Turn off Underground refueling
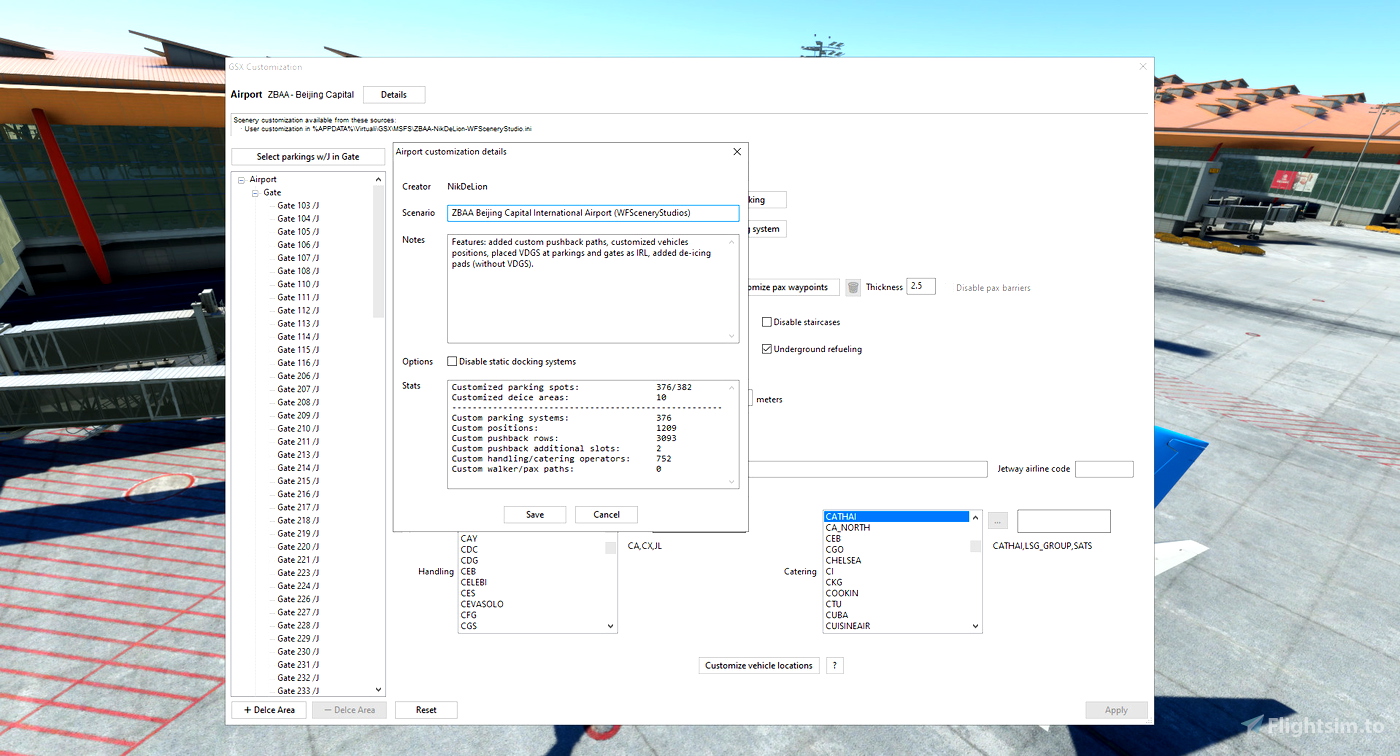This screenshot has height=756, width=1400. click(767, 348)
